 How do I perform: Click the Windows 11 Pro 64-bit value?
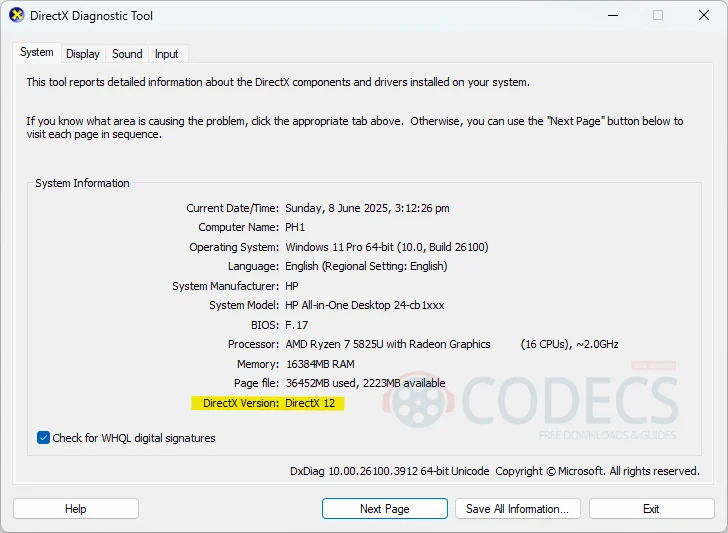[387, 247]
